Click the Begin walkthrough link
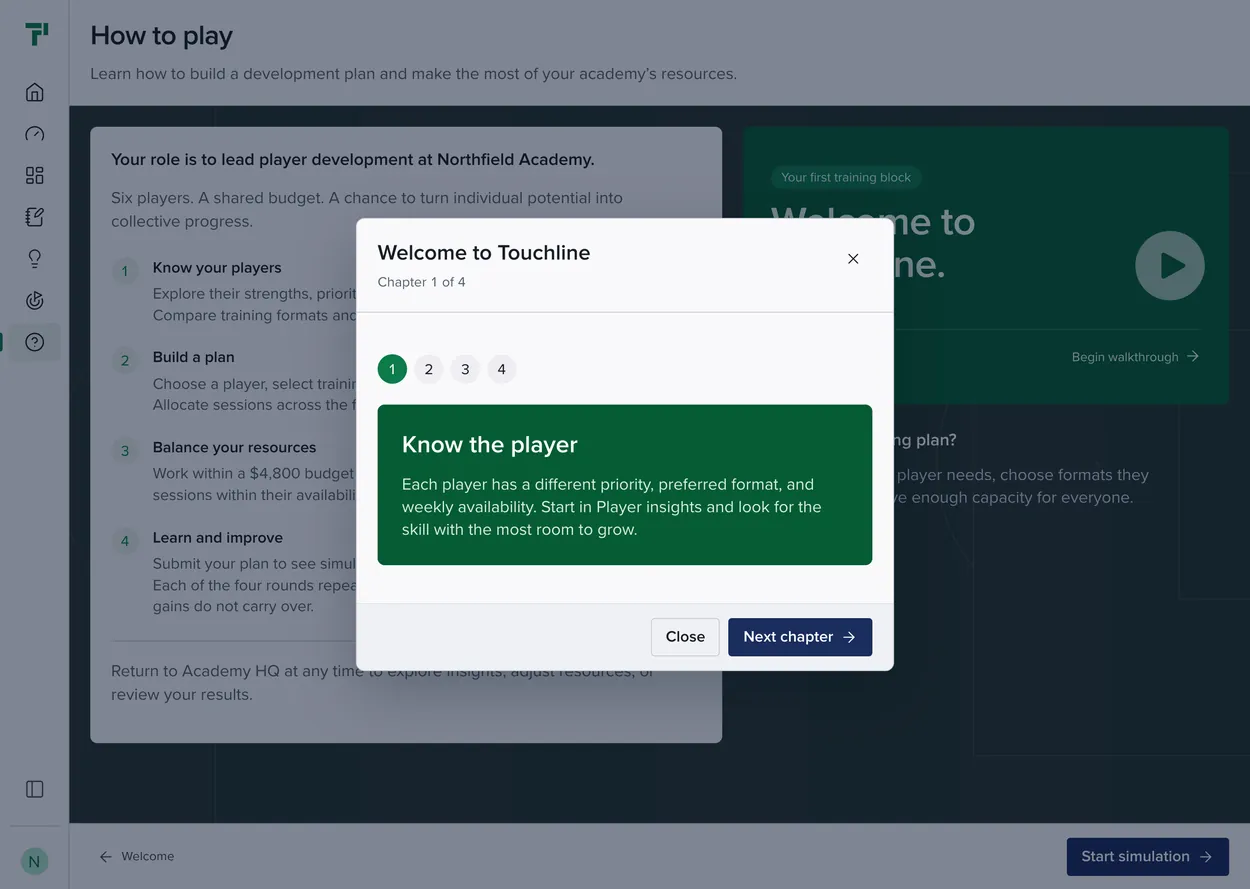 coord(1135,357)
